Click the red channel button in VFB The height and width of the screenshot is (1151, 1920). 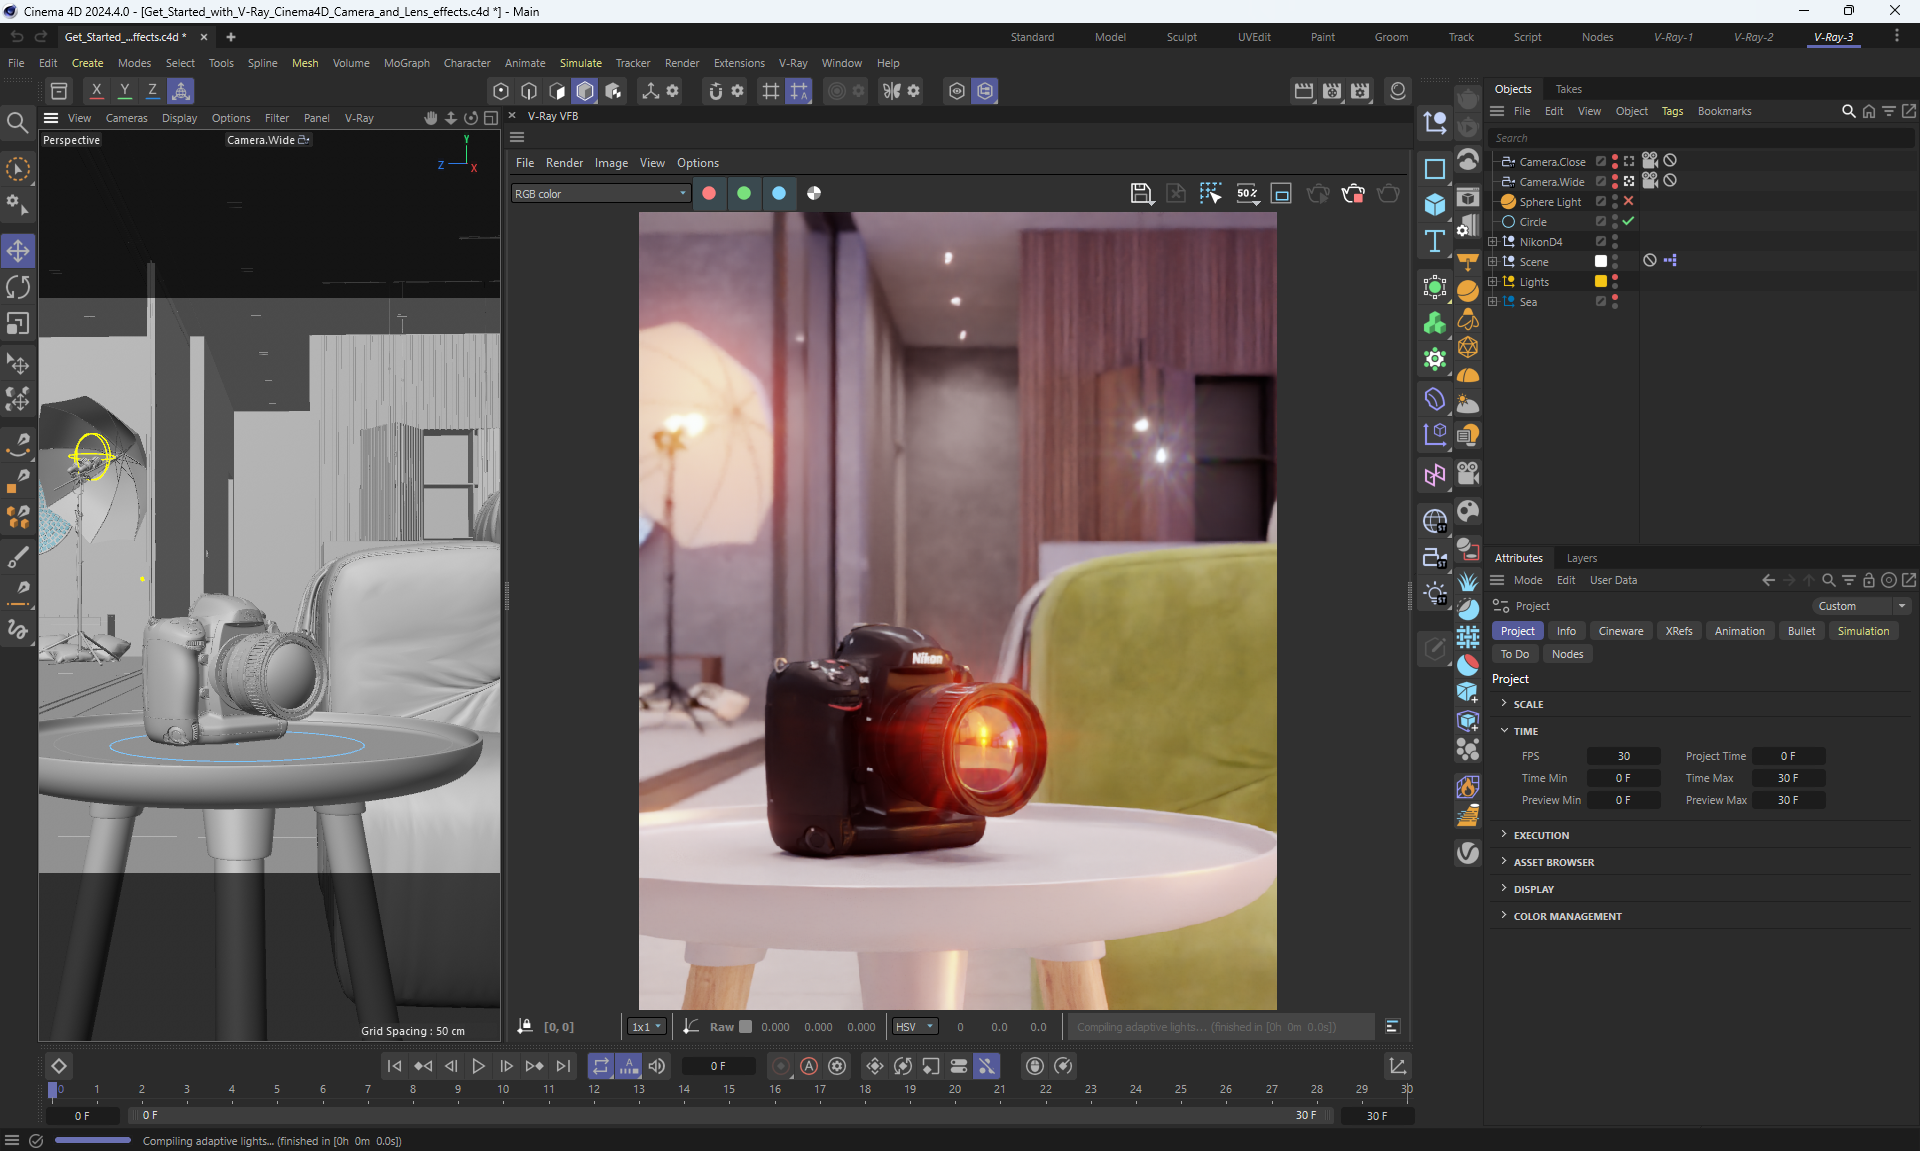709,193
